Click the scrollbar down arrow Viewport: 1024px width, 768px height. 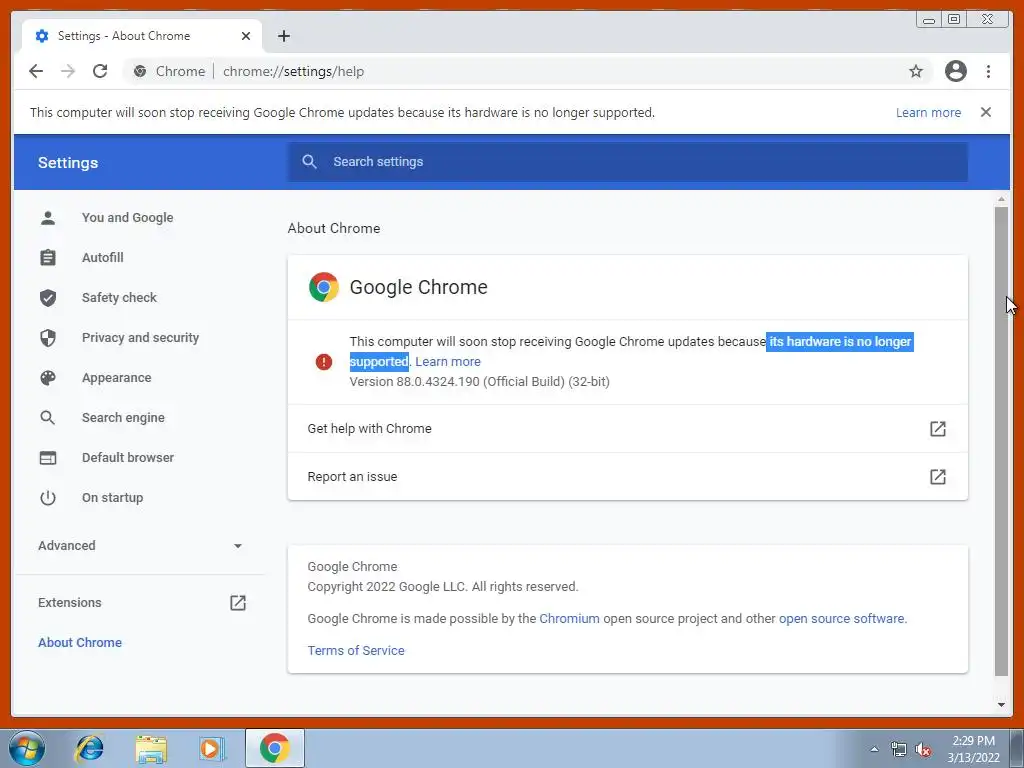1001,705
